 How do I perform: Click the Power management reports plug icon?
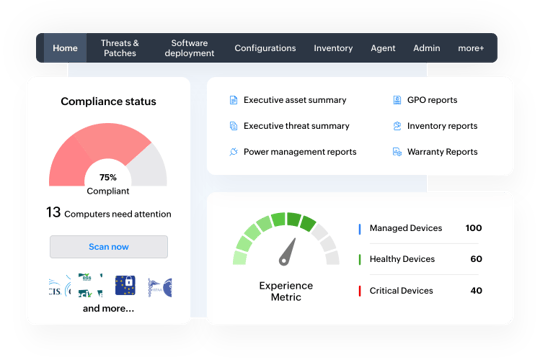(x=233, y=152)
